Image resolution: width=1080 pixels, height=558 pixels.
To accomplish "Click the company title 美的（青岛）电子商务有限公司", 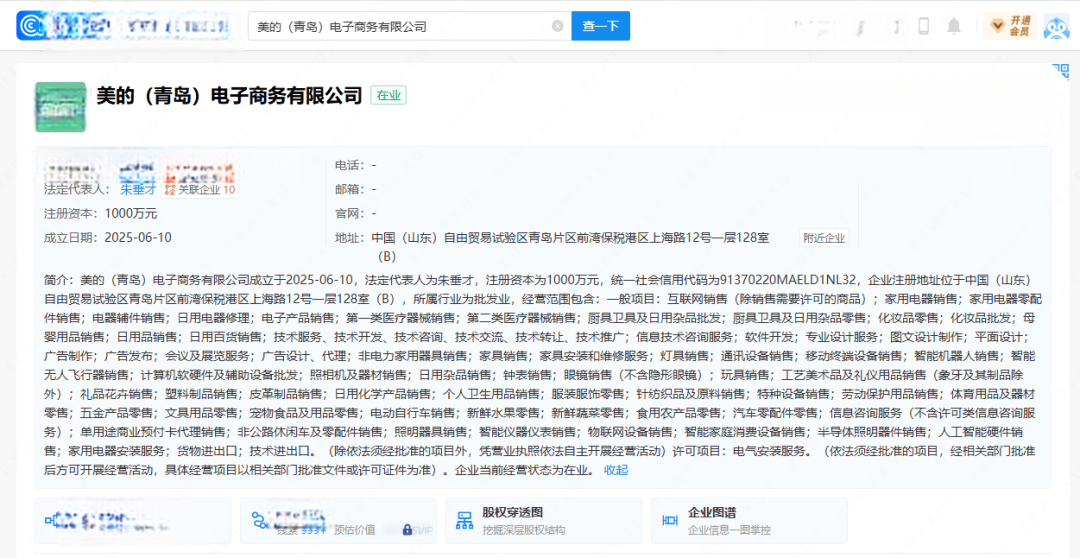I will pos(229,96).
